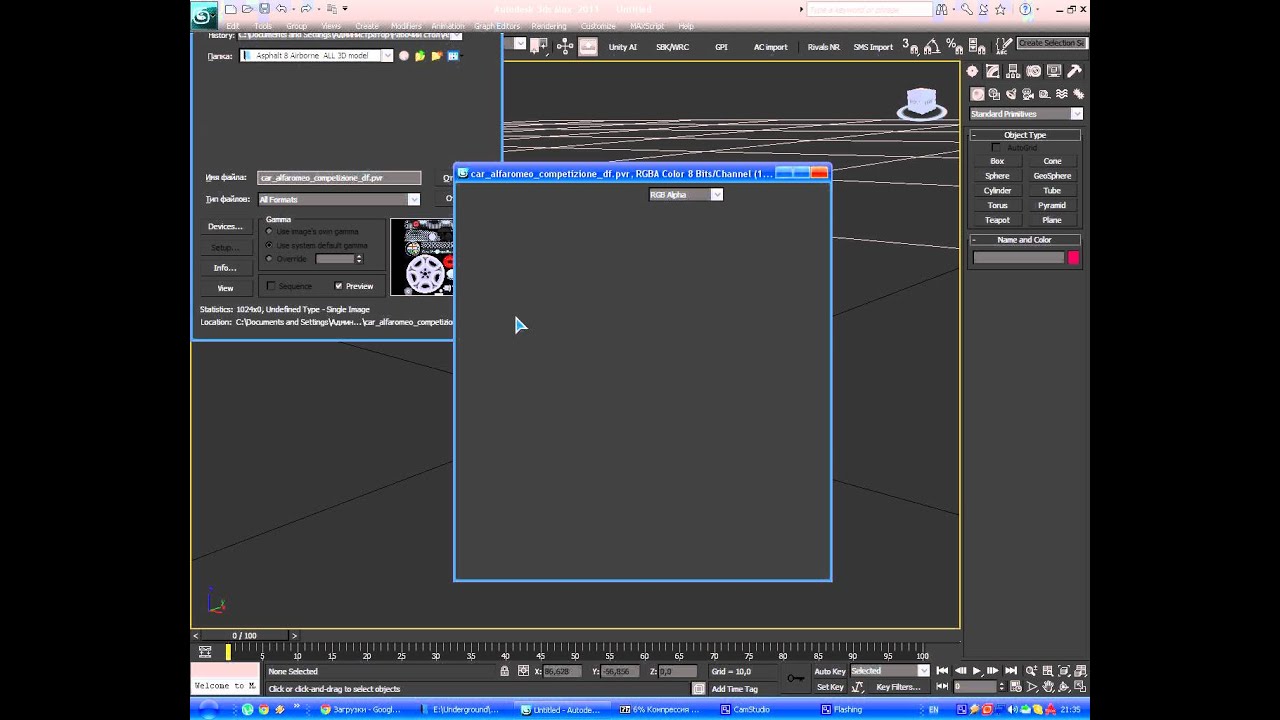1280x720 pixels.
Task: Open the RGB Alpha channel dropdown
Action: pyautogui.click(x=685, y=195)
